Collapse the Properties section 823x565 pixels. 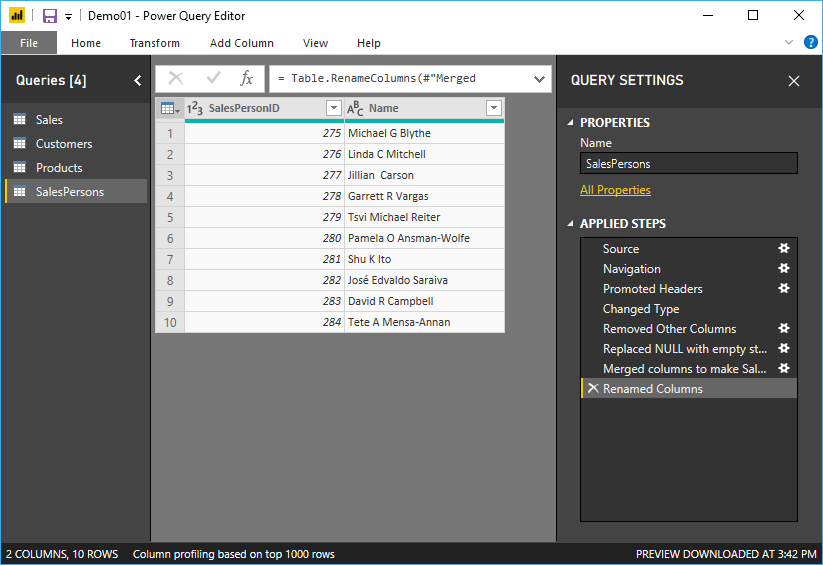point(571,122)
